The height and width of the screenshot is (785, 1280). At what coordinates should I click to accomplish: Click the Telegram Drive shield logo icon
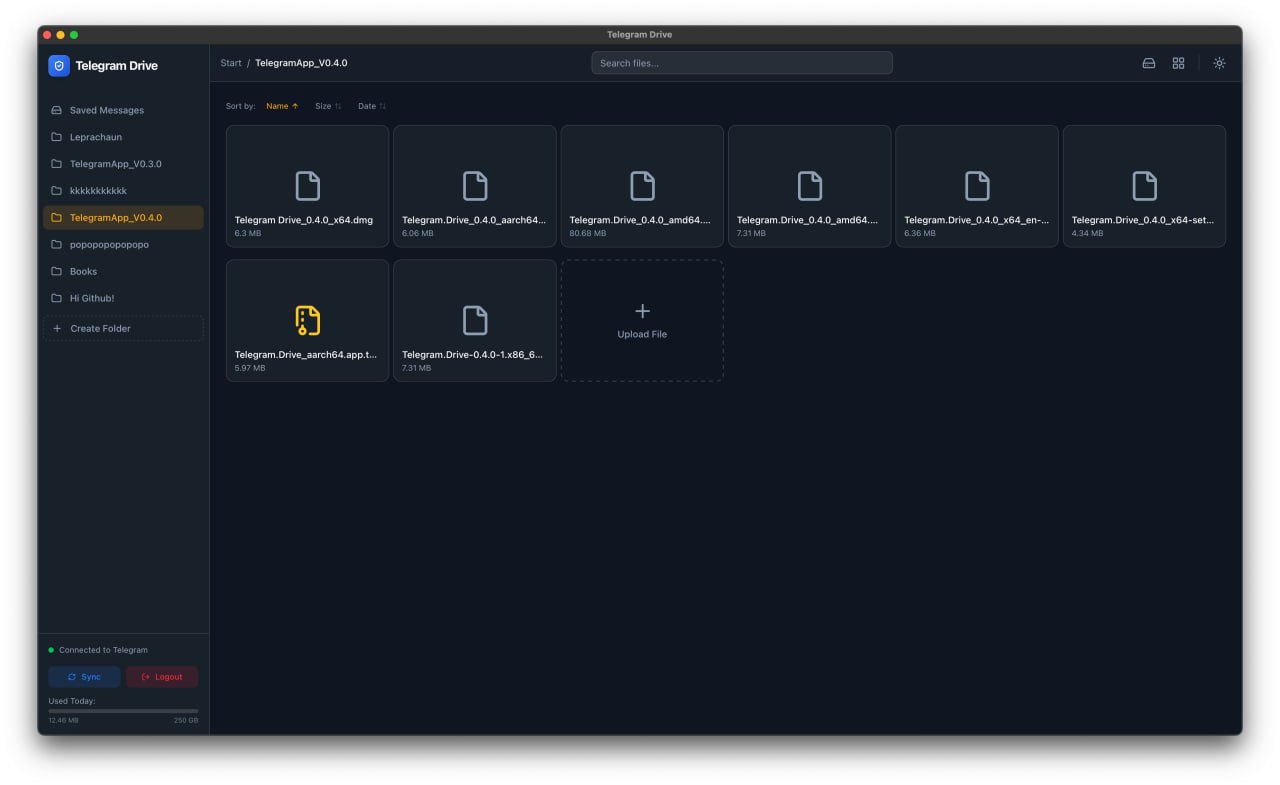click(x=59, y=66)
